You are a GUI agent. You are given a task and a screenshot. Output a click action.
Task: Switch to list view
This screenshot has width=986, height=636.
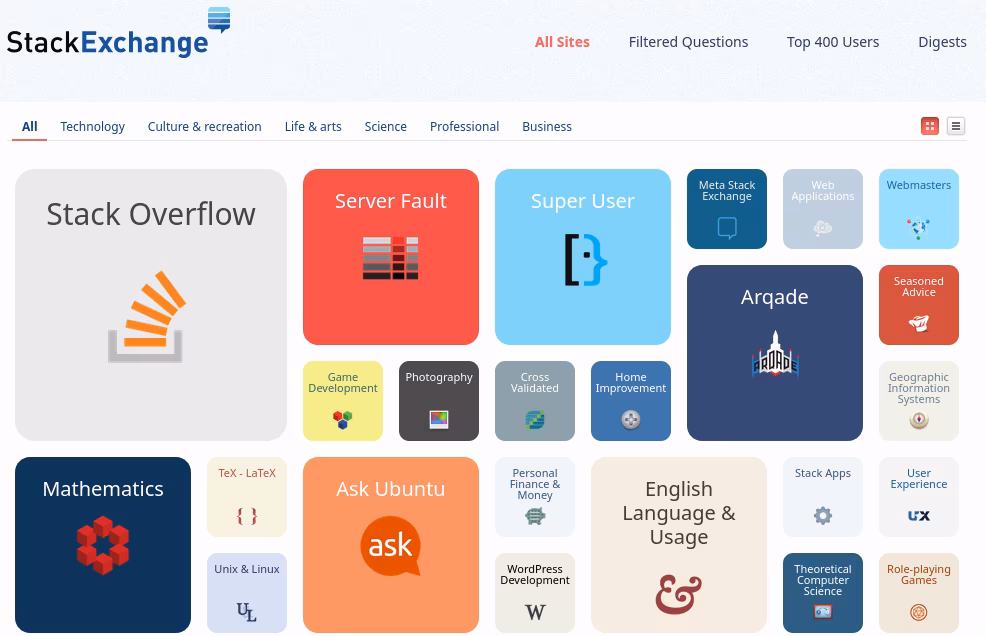click(x=956, y=126)
